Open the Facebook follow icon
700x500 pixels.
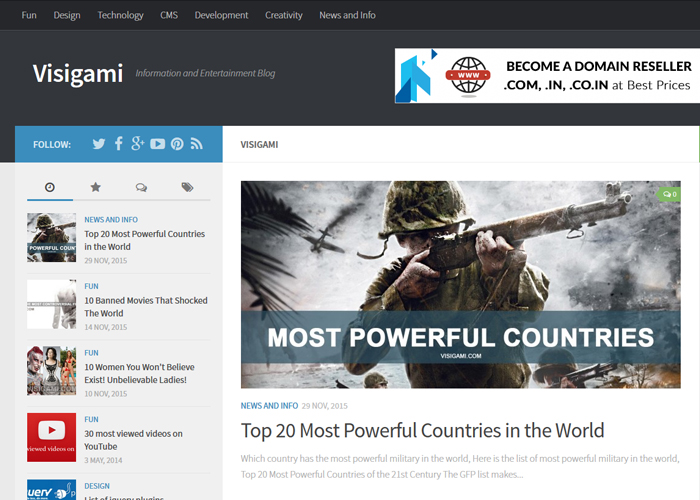point(118,144)
